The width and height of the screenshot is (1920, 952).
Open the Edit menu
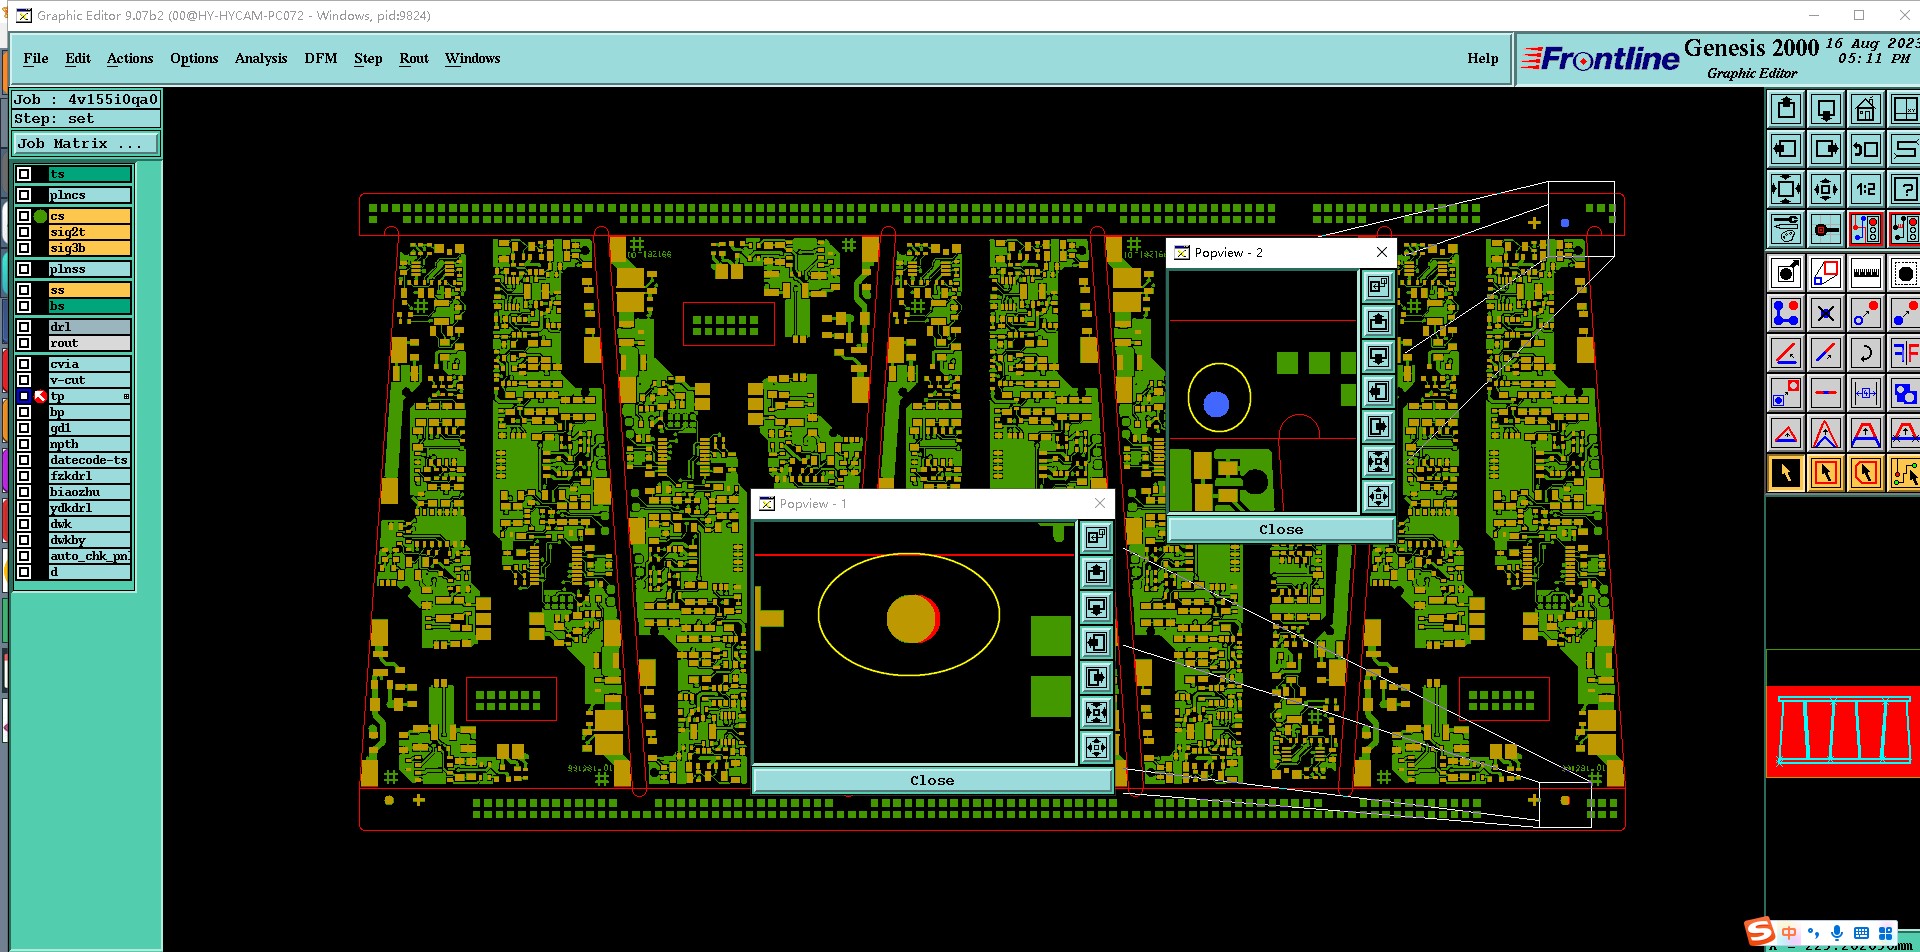point(78,58)
